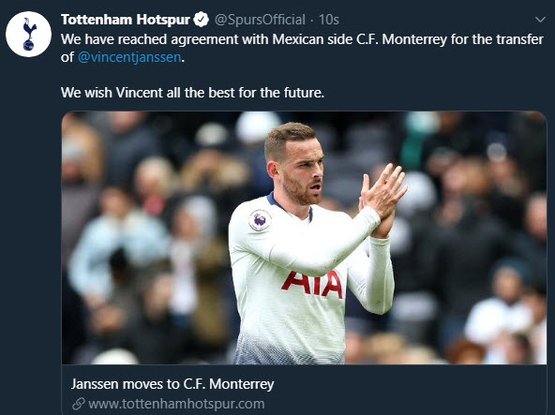Click the Premier League sleeve badge in photo
Image resolution: width=555 pixels, height=415 pixels.
pyautogui.click(x=260, y=220)
